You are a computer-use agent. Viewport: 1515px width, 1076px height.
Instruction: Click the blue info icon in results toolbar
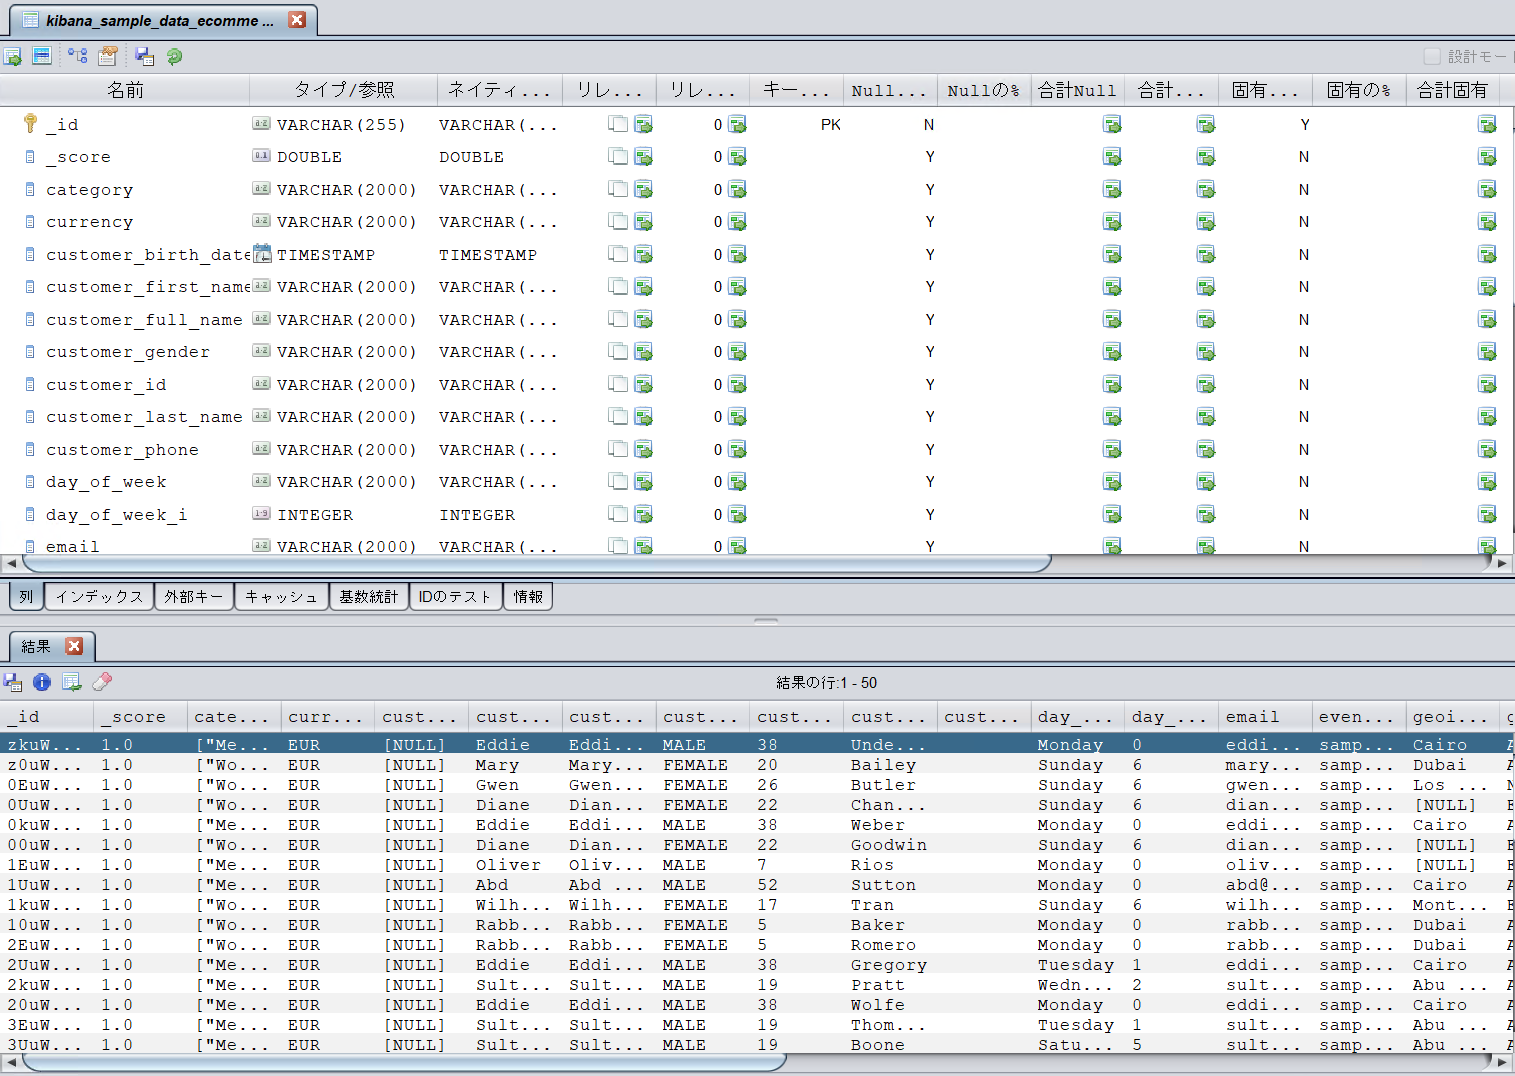pyautogui.click(x=42, y=682)
